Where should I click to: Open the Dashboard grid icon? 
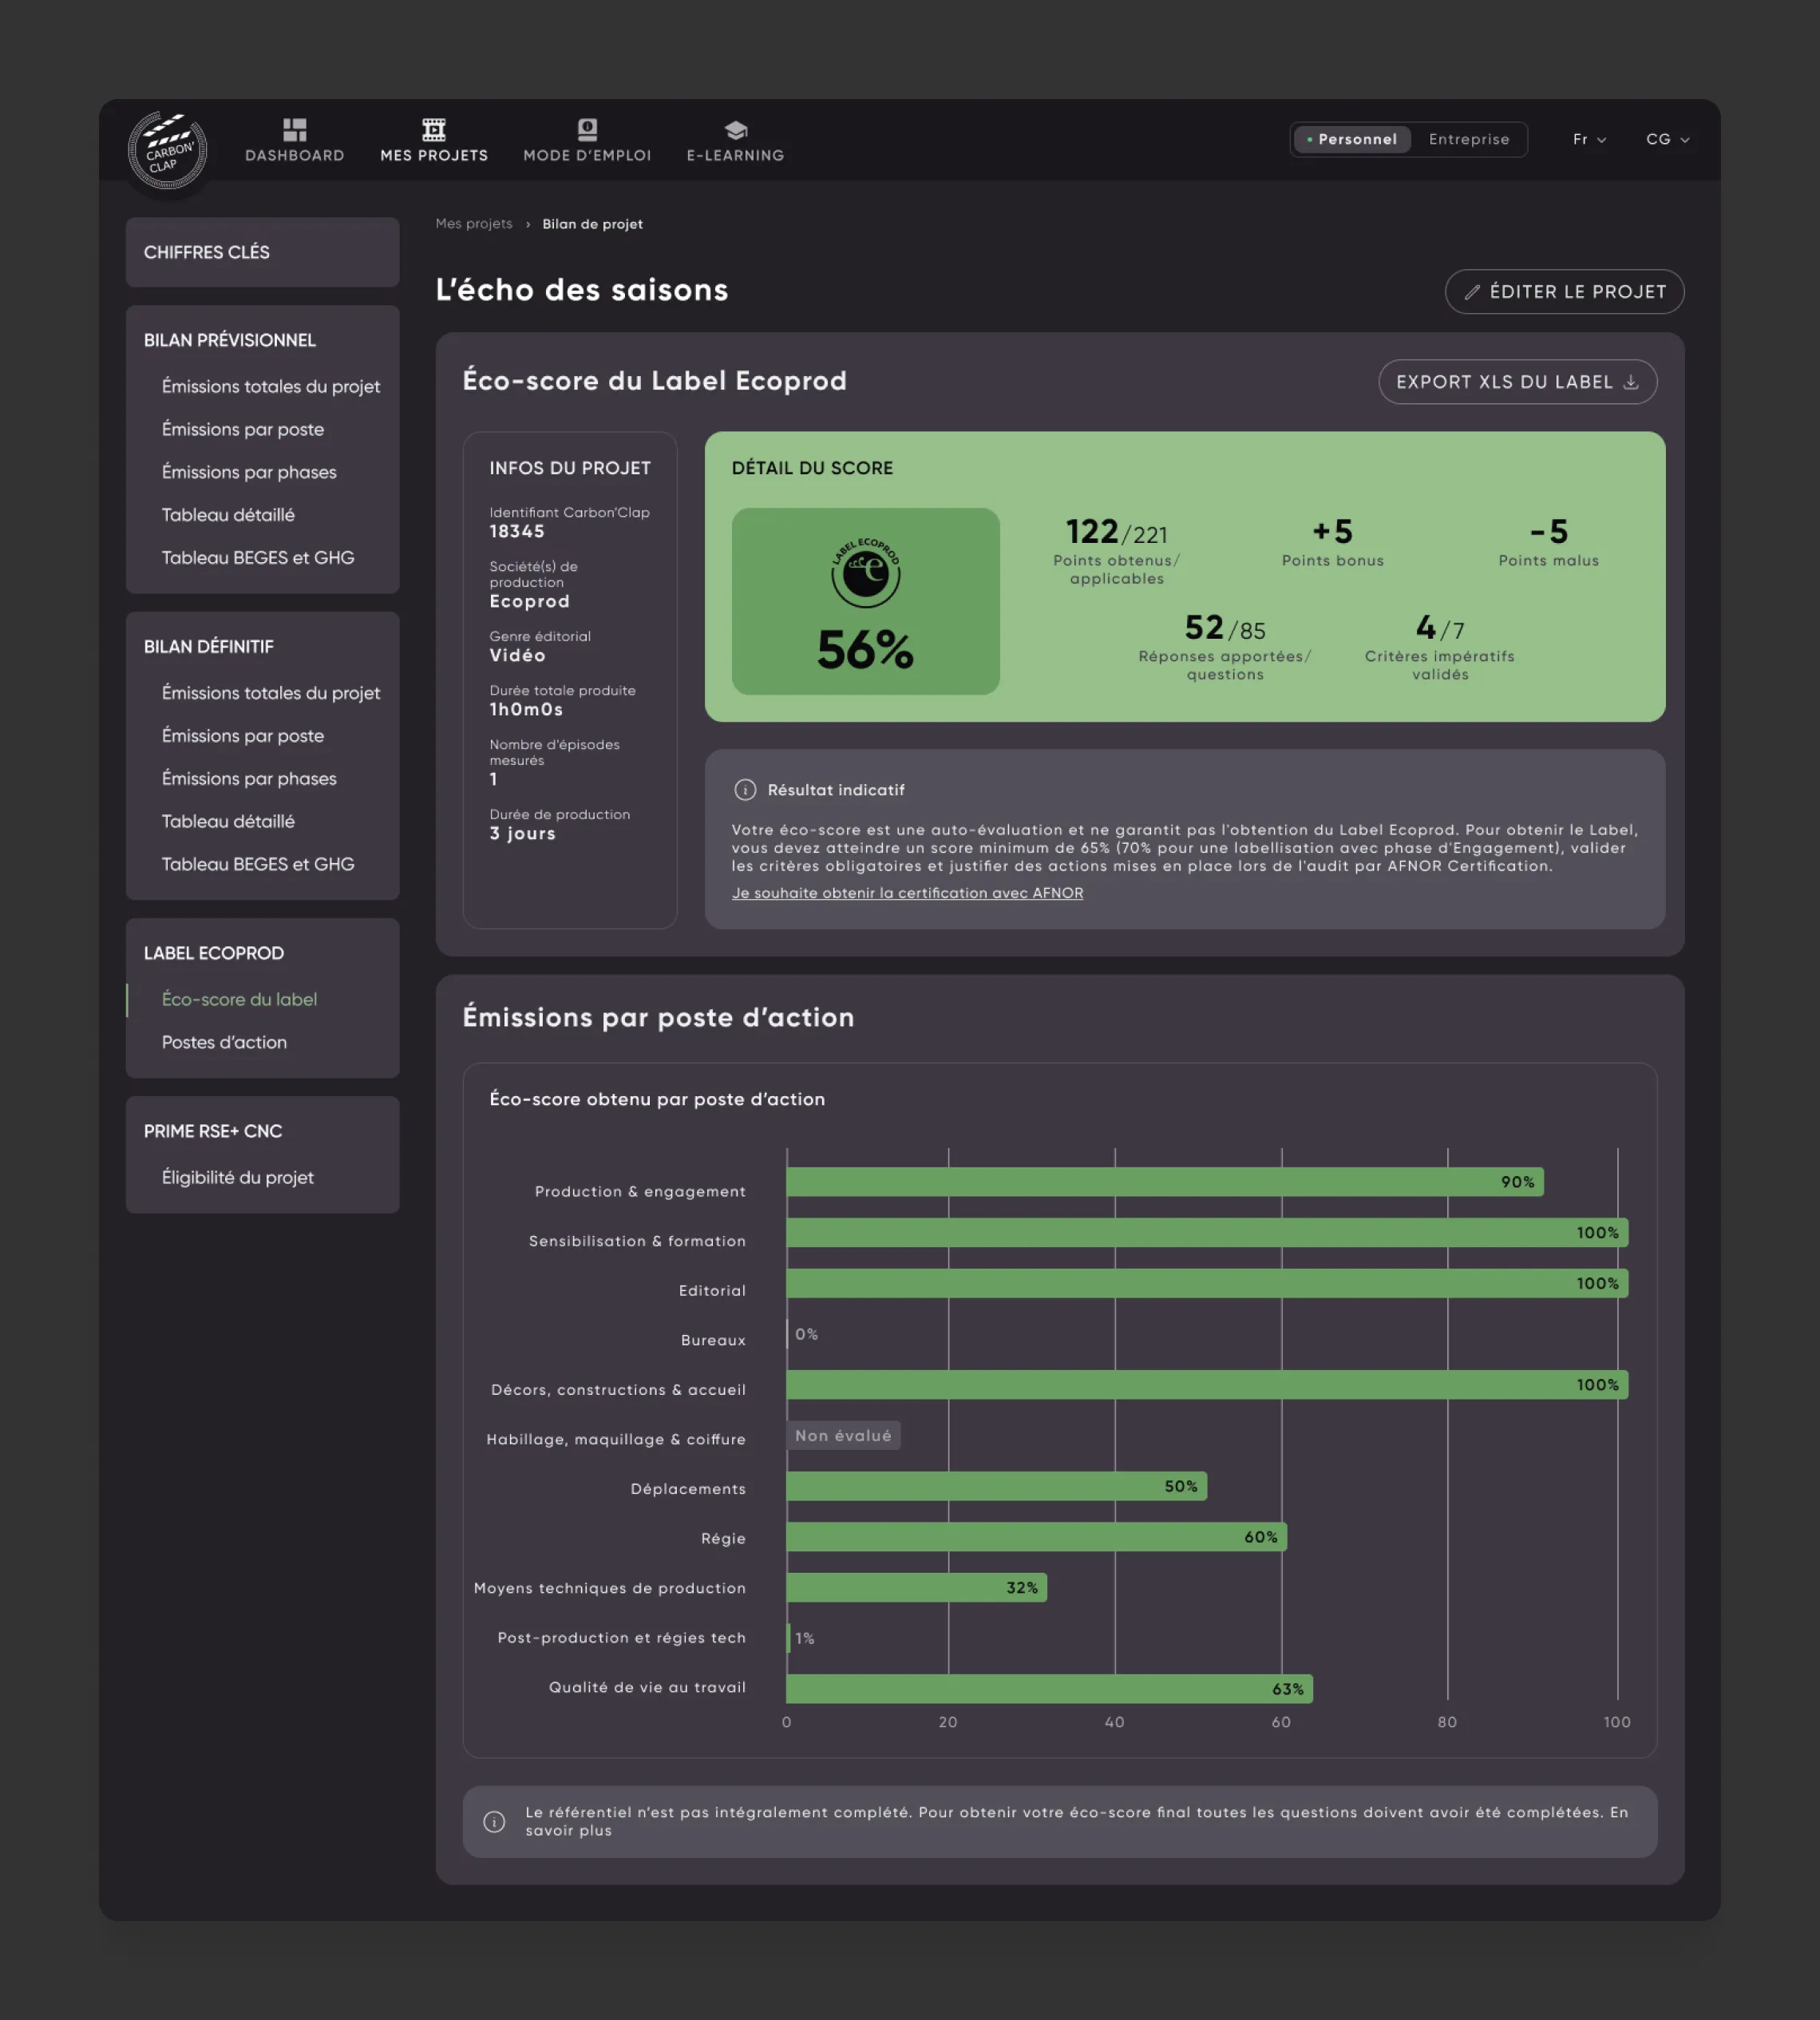click(x=294, y=129)
